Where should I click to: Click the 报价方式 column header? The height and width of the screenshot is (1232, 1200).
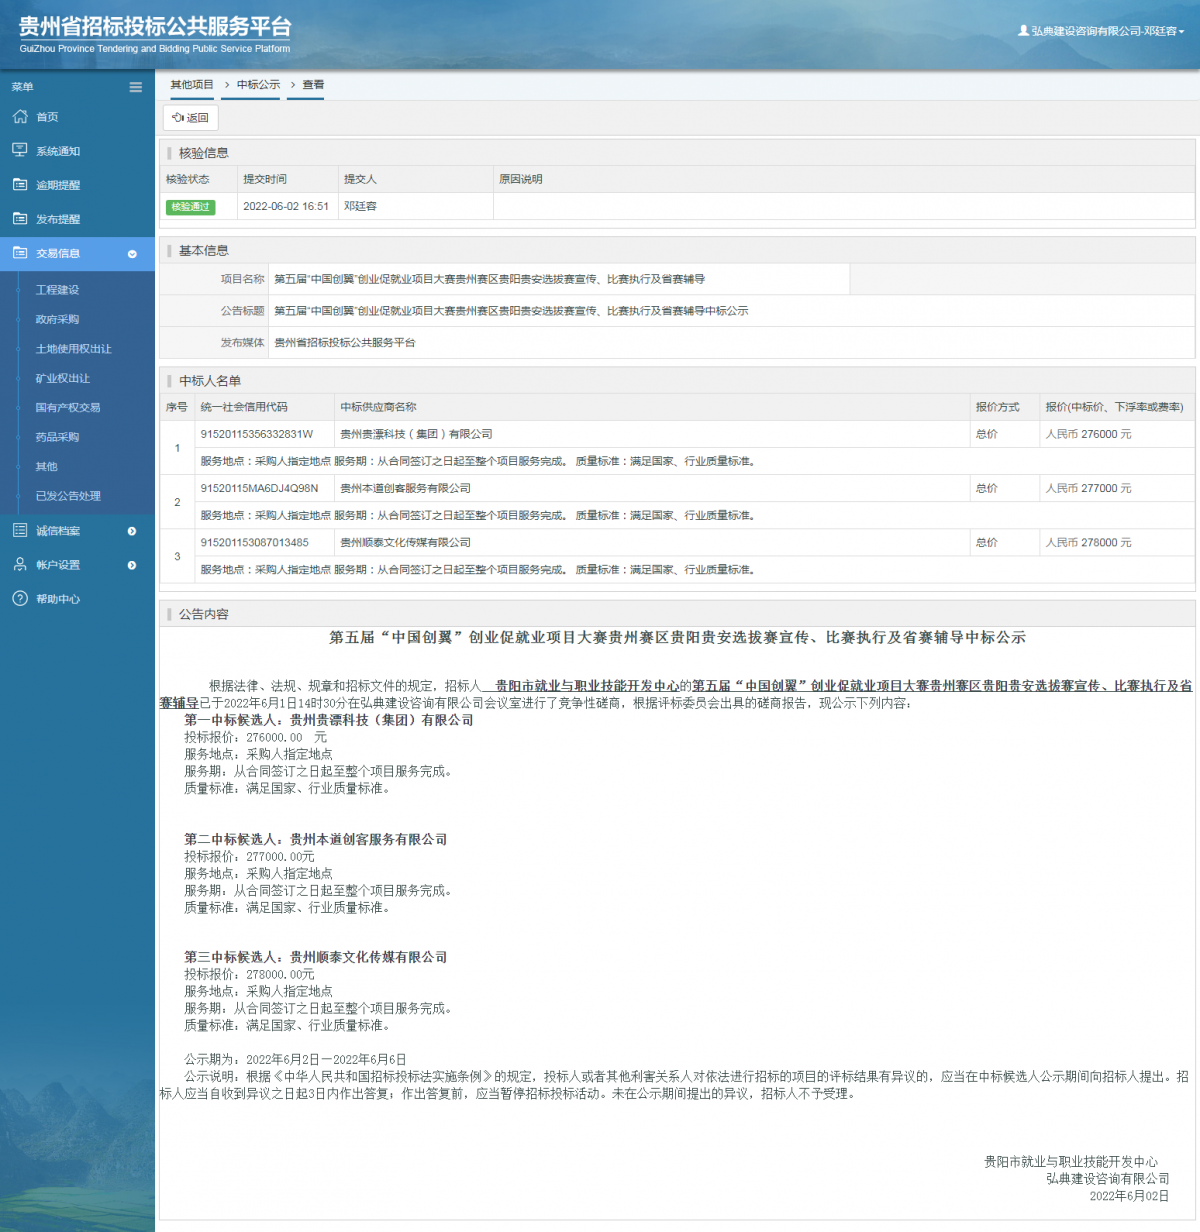[997, 407]
